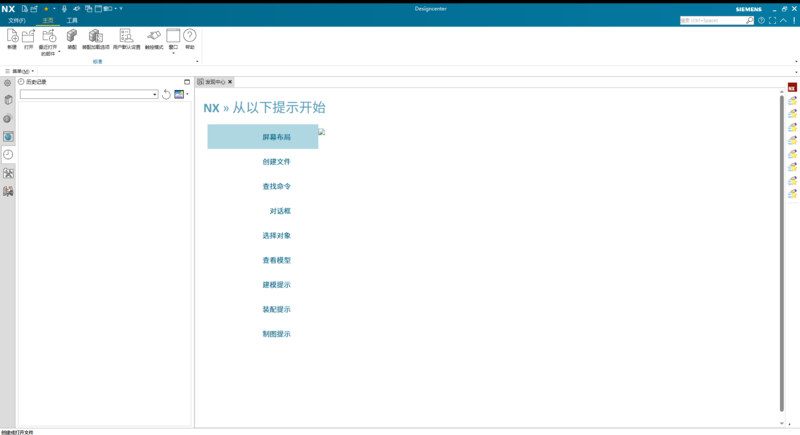Click the New file icon in quick access toolbar
800x435 pixels.
(24, 9)
